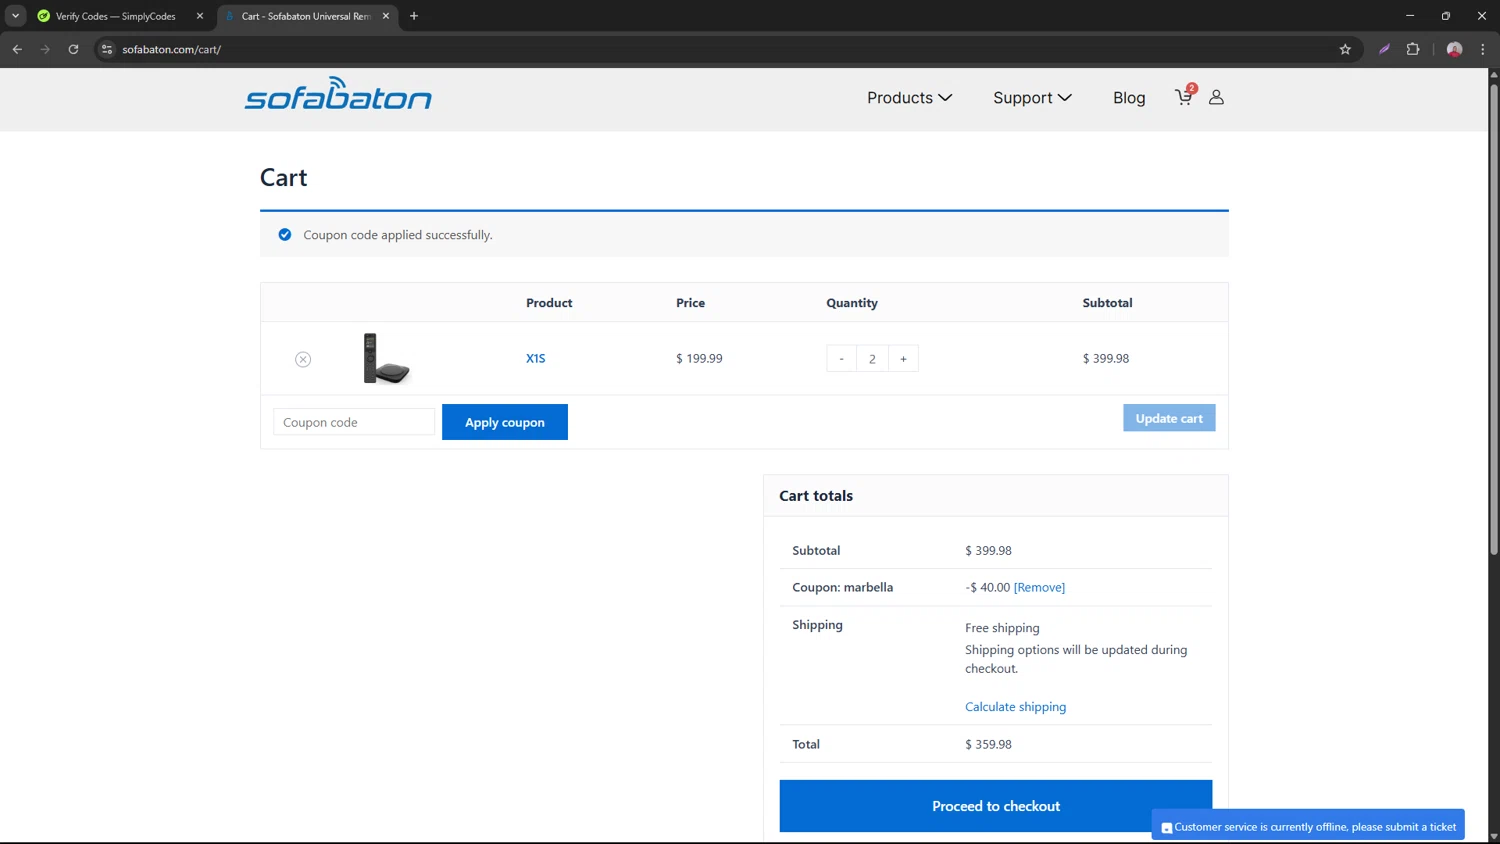Click the page vertical scrollbar
This screenshot has width=1500, height=844.
tap(1494, 320)
